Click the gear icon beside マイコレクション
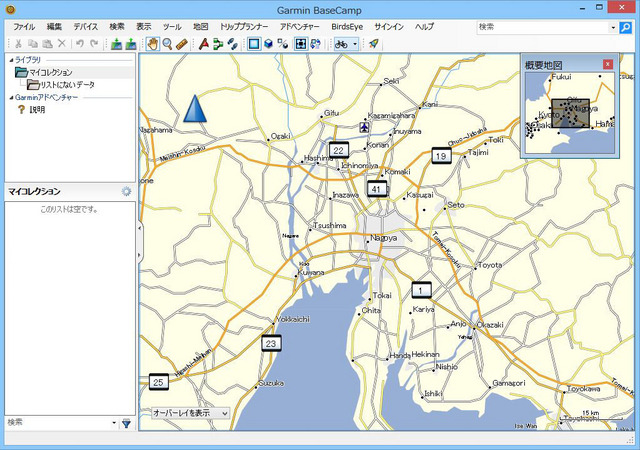Viewport: 640px width, 450px height. pos(127,191)
